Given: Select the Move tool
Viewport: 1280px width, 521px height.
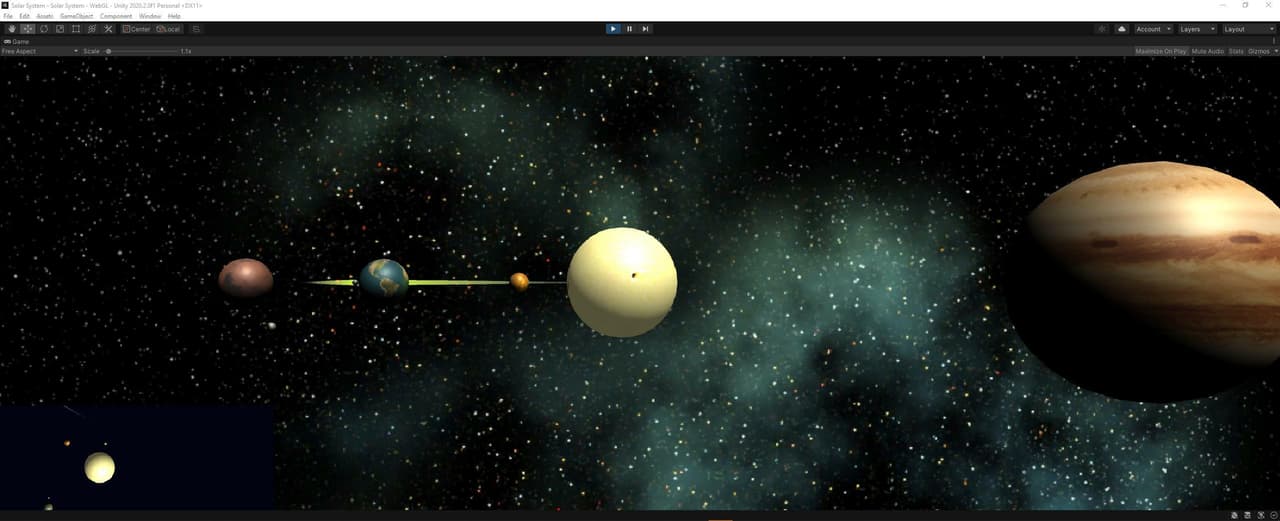Looking at the screenshot, I should [28, 29].
